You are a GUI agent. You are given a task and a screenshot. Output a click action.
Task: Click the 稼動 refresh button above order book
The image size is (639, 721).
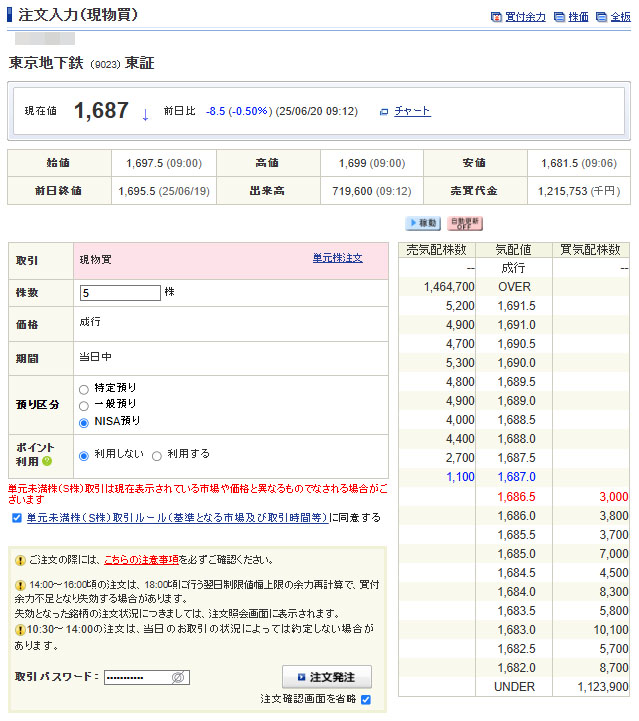click(x=423, y=223)
